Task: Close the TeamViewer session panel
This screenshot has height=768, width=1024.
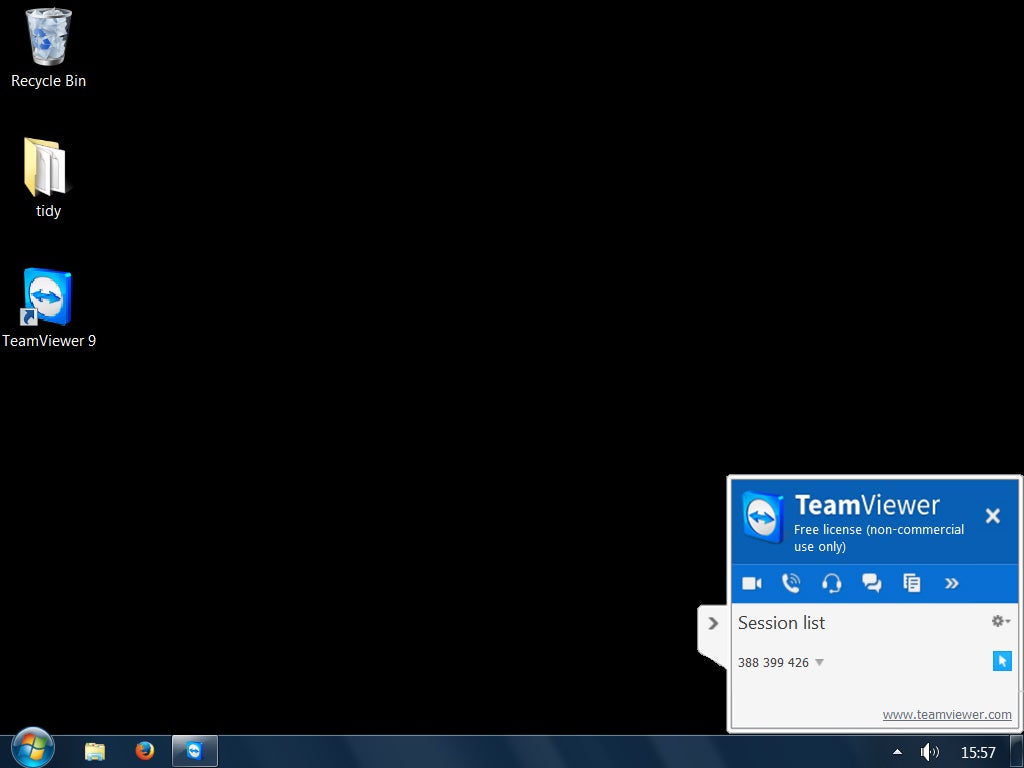Action: click(x=993, y=516)
